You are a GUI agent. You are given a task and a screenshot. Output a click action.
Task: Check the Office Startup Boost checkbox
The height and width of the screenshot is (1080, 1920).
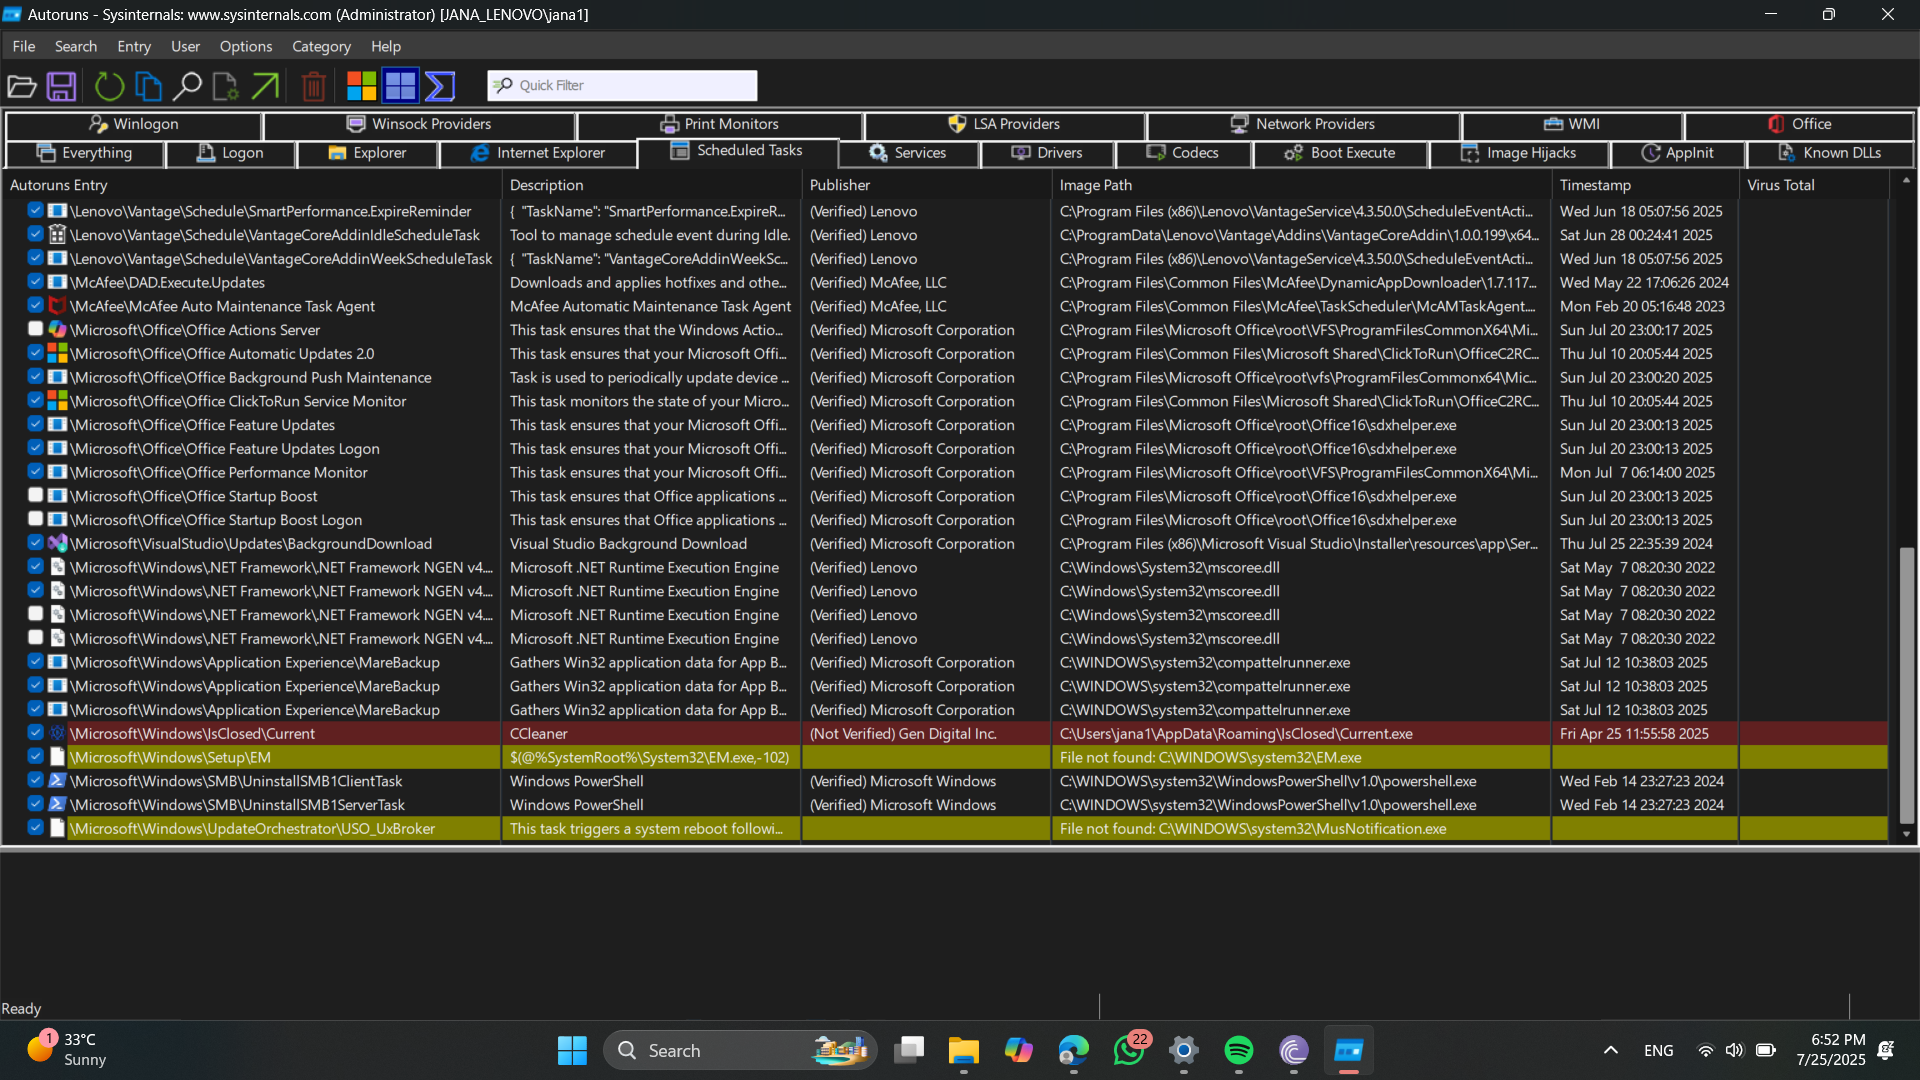click(35, 495)
